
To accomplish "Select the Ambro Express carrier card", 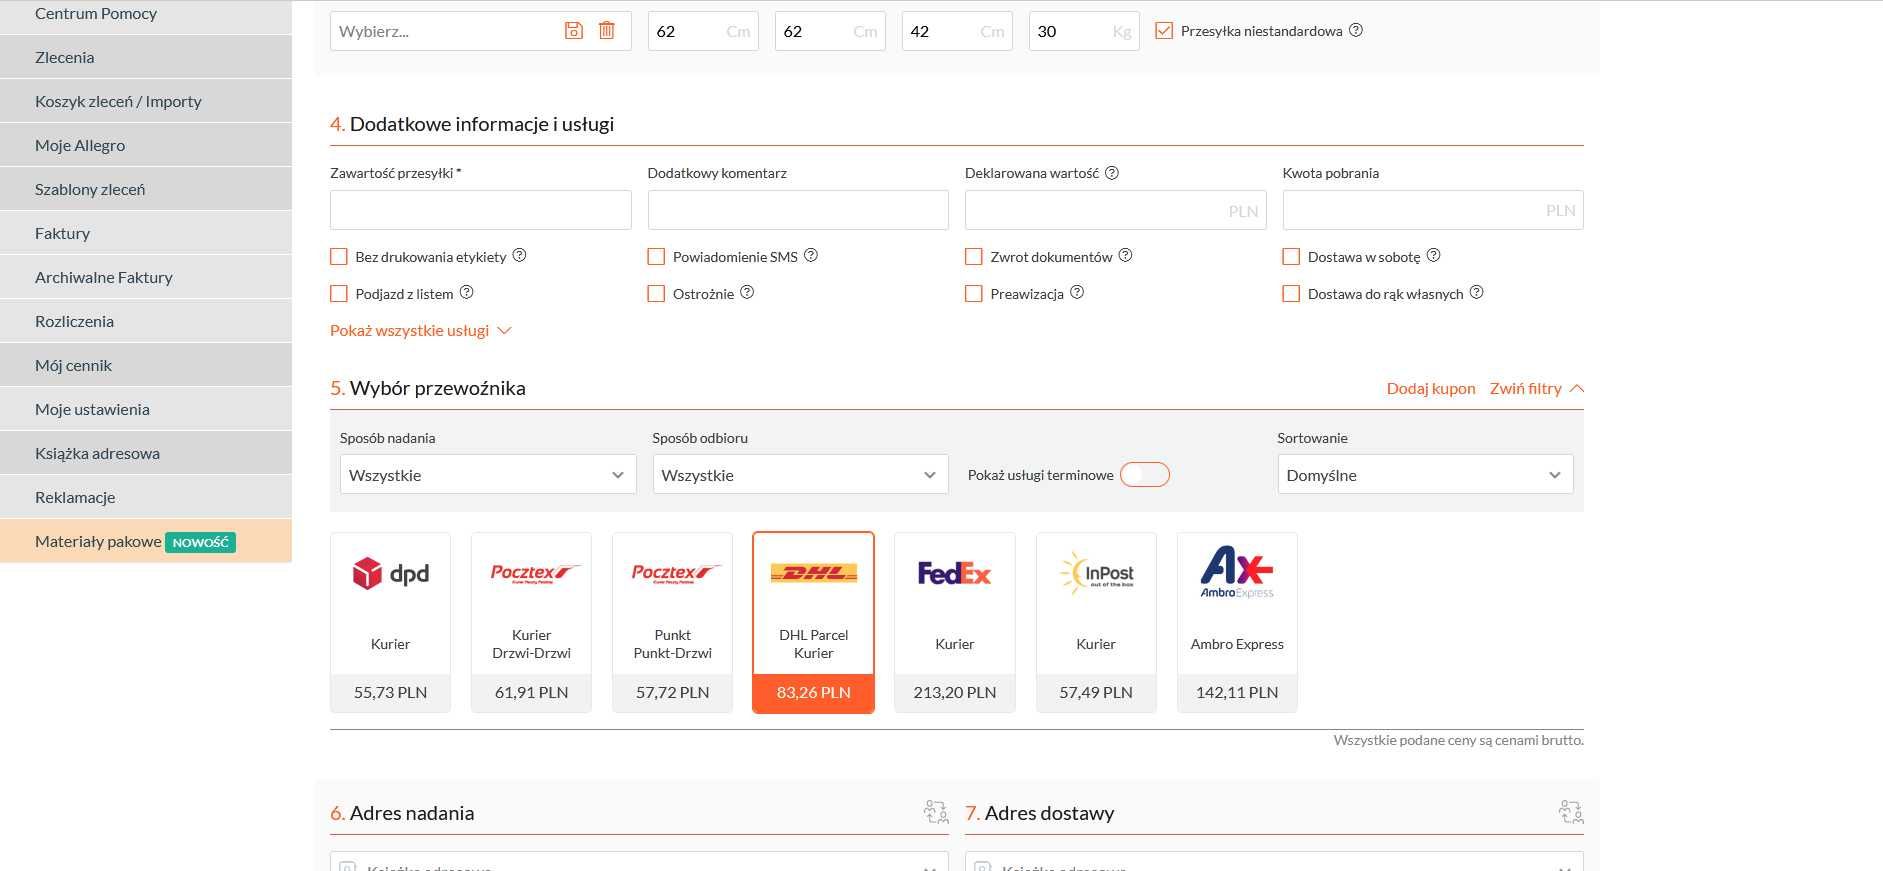I will click(1237, 622).
